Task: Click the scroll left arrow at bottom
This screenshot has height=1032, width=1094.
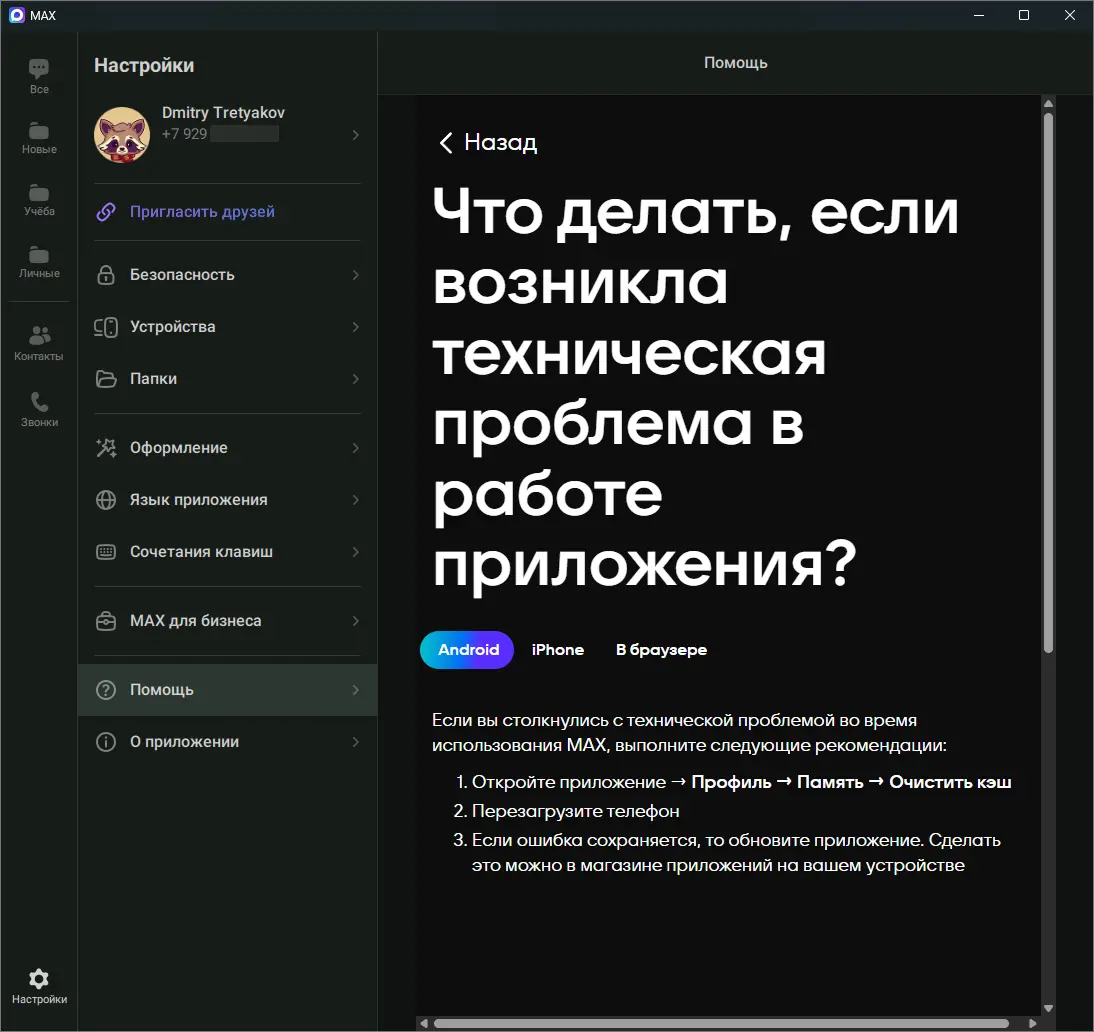Action: click(424, 1024)
